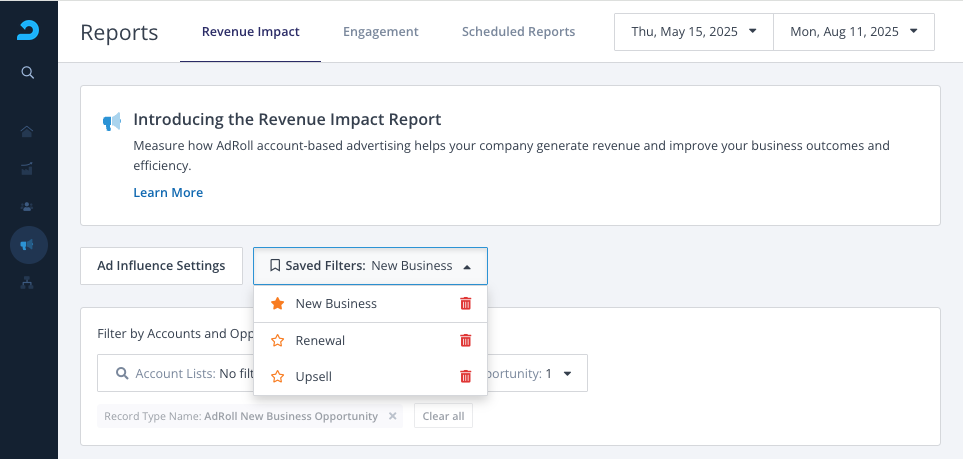This screenshot has width=963, height=459.
Task: Unstar the New Business saved filter
Action: coord(277,303)
